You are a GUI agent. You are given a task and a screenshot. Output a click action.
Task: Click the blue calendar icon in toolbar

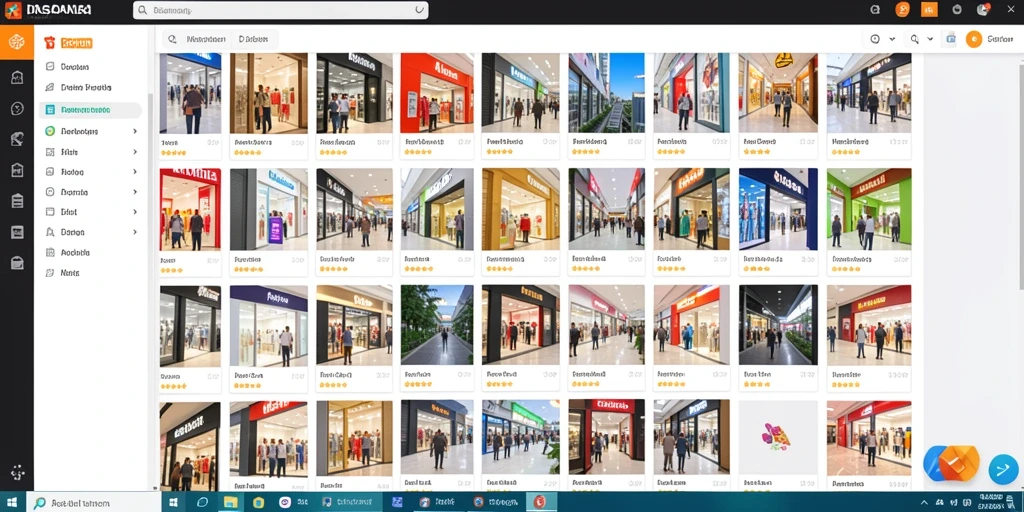(951, 39)
